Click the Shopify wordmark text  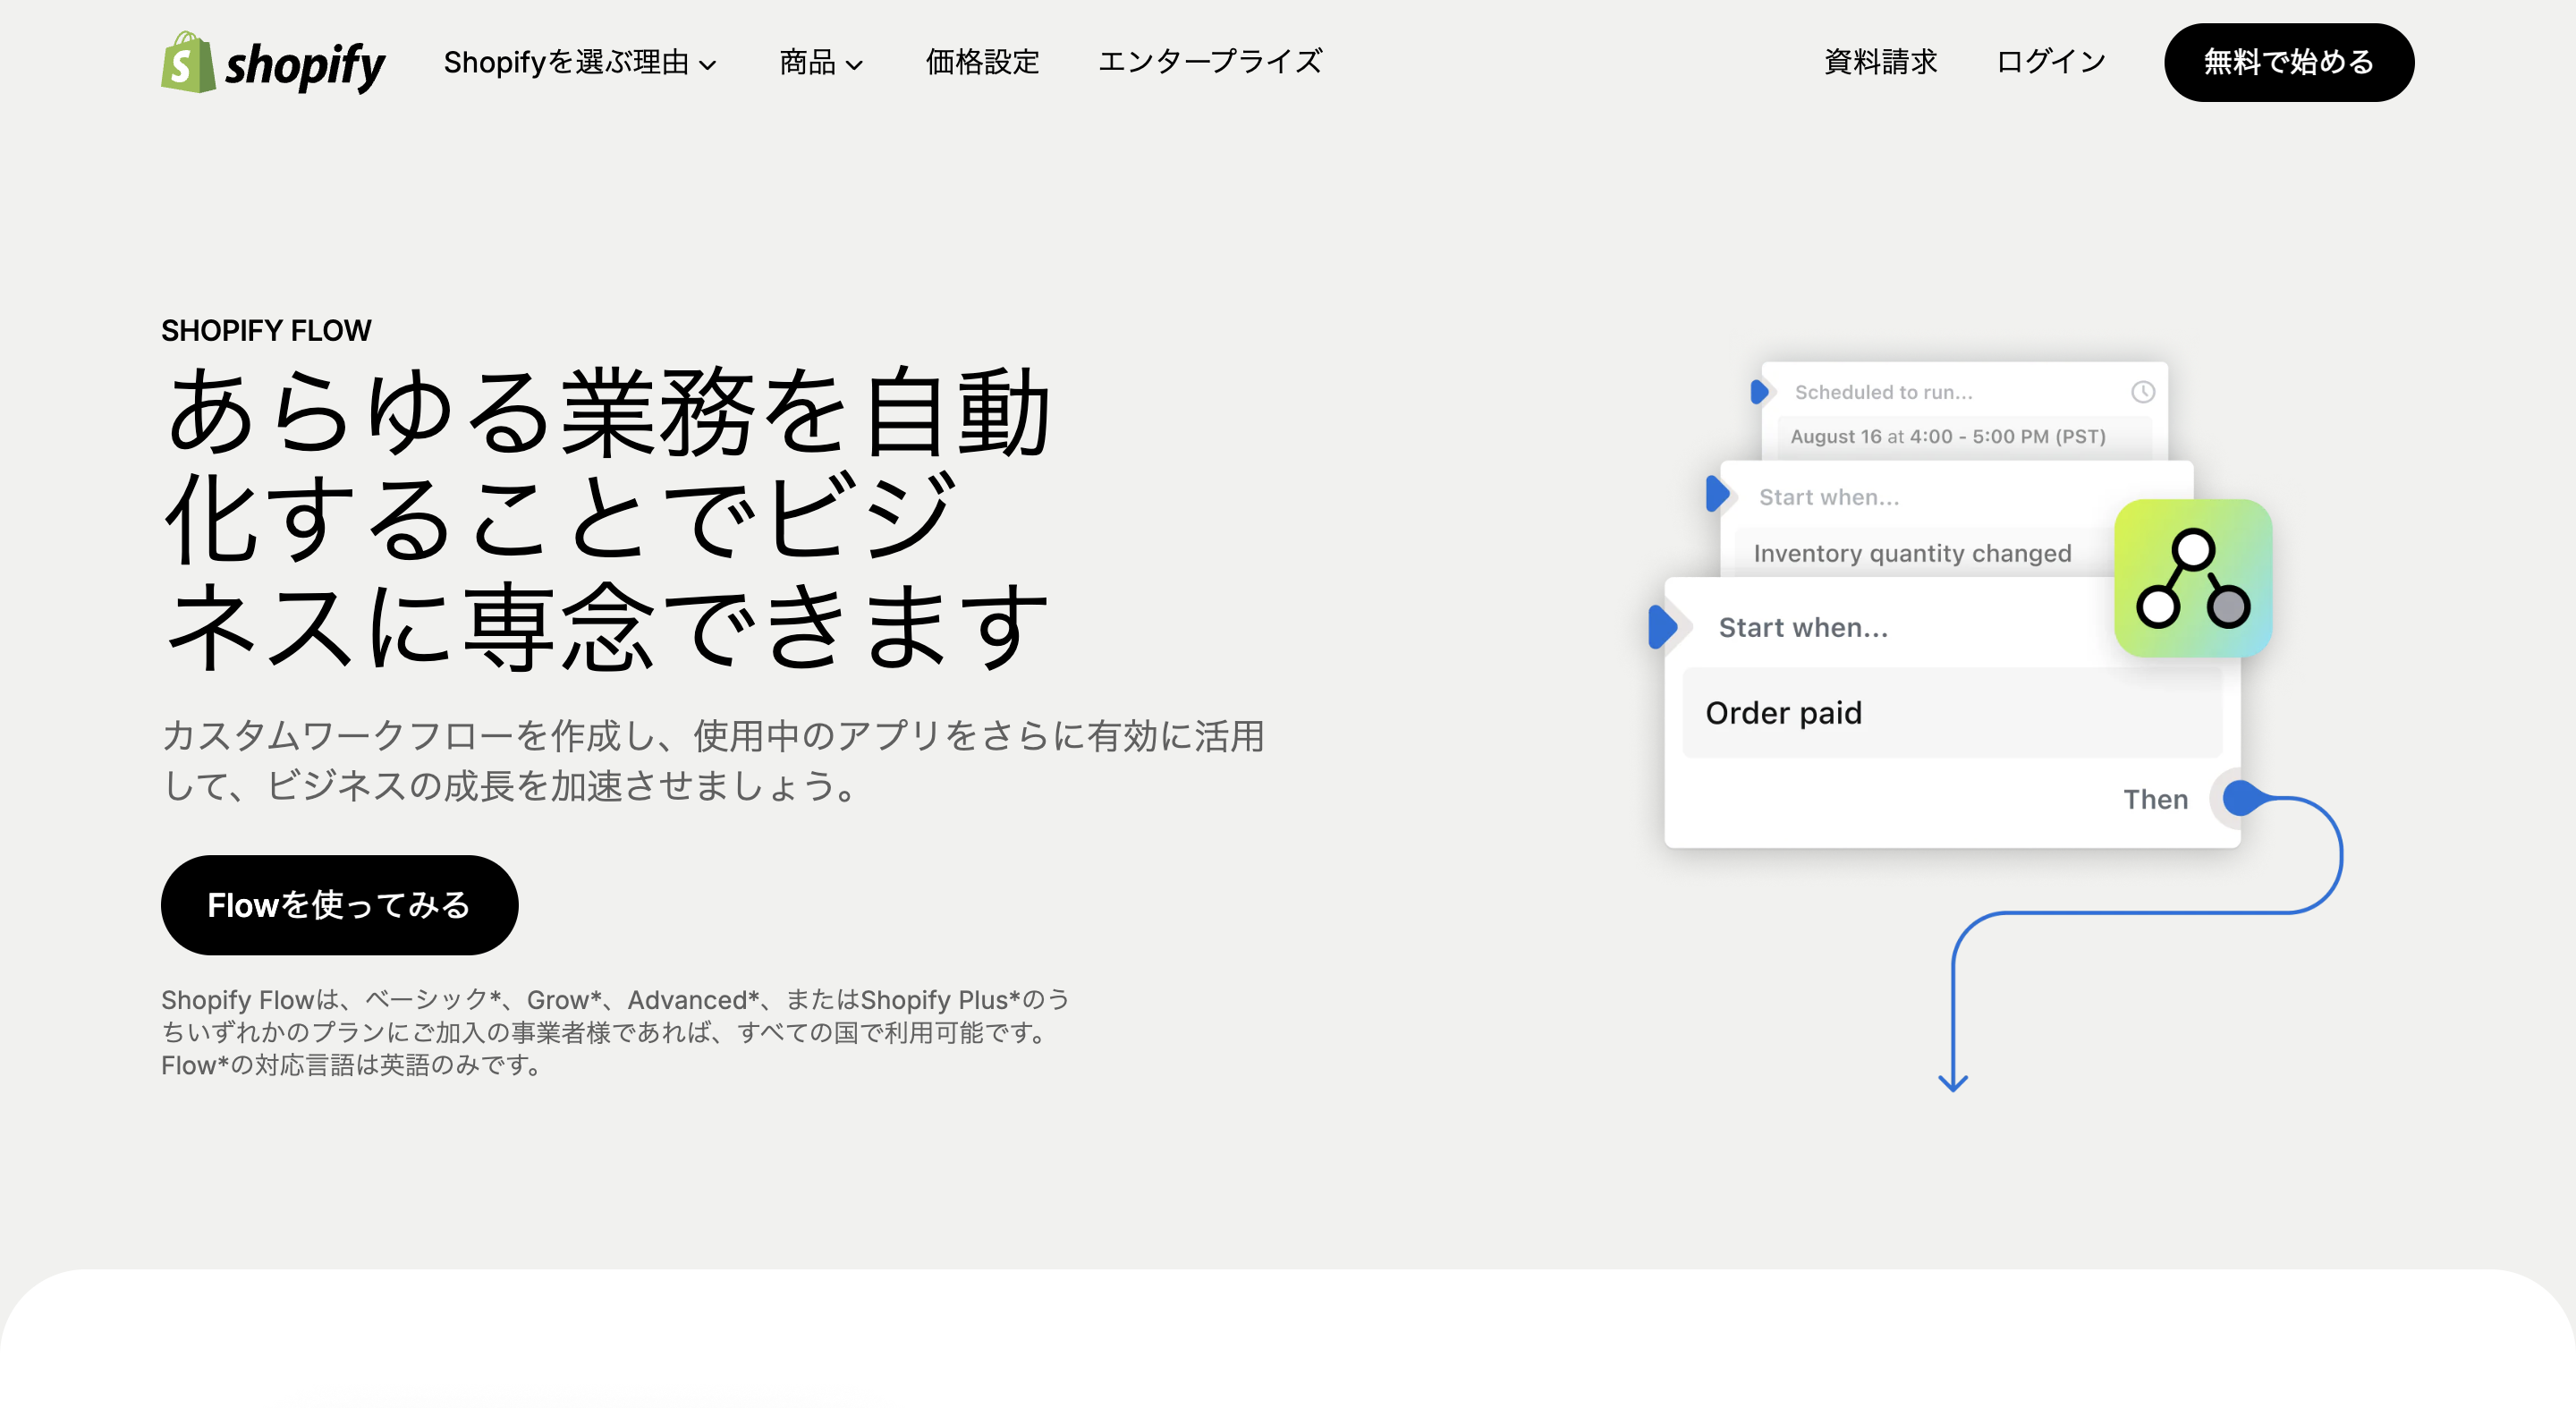(305, 66)
